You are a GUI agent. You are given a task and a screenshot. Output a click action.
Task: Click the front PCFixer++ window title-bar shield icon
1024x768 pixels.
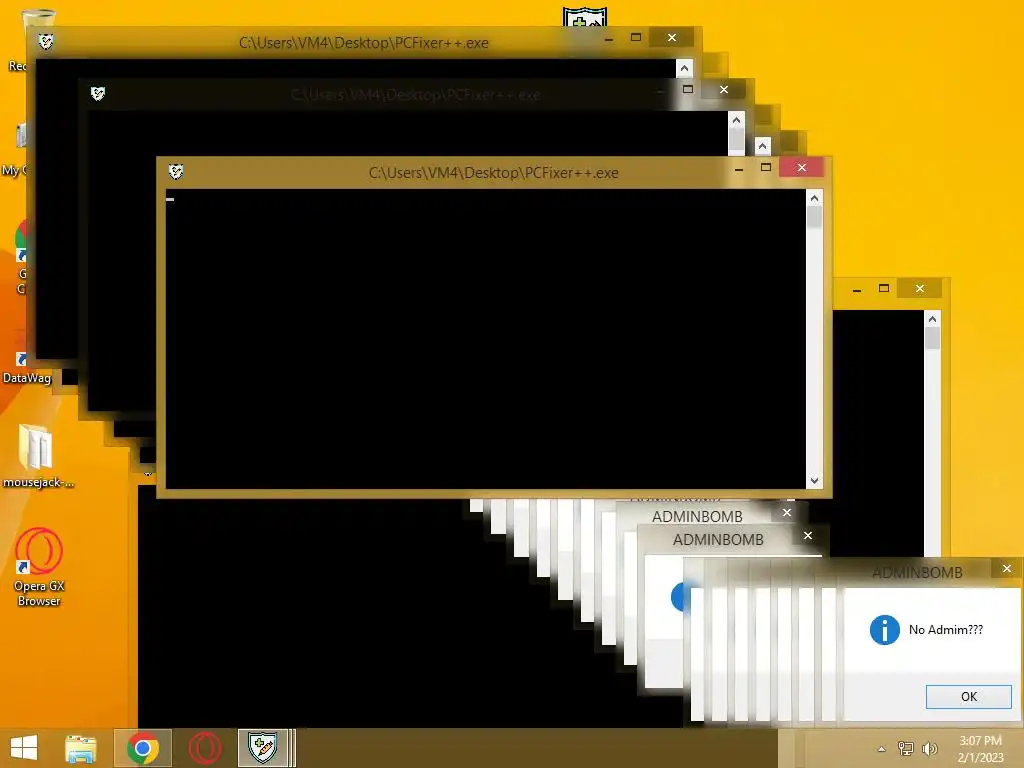176,172
